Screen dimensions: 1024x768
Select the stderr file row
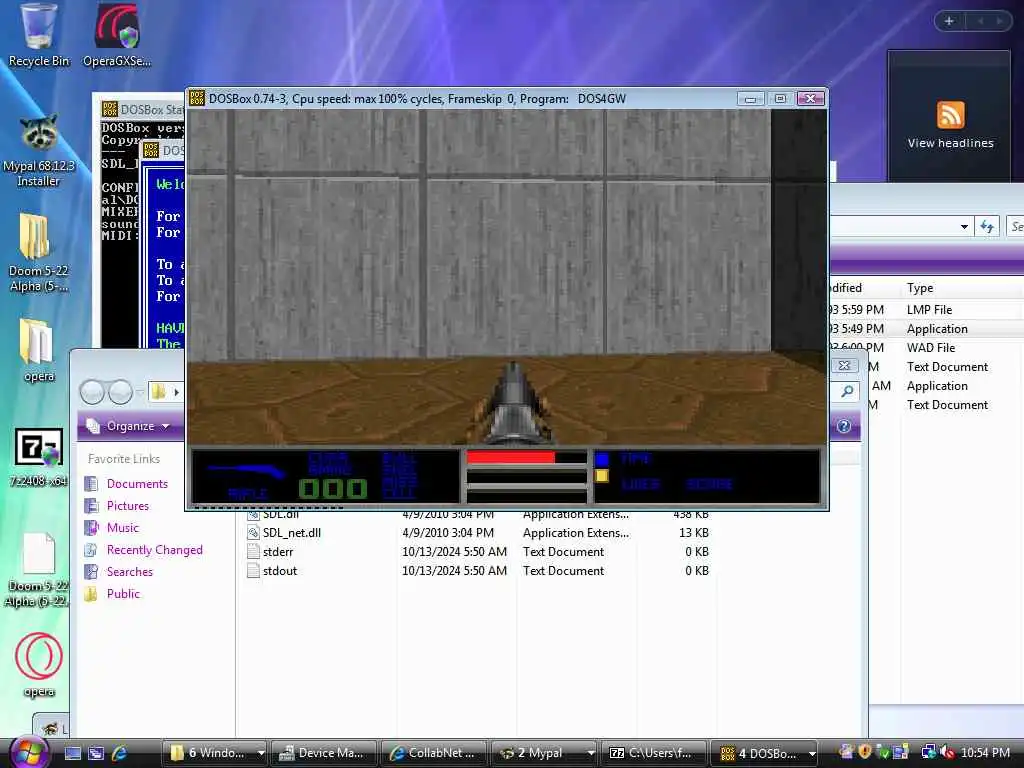click(x=478, y=552)
